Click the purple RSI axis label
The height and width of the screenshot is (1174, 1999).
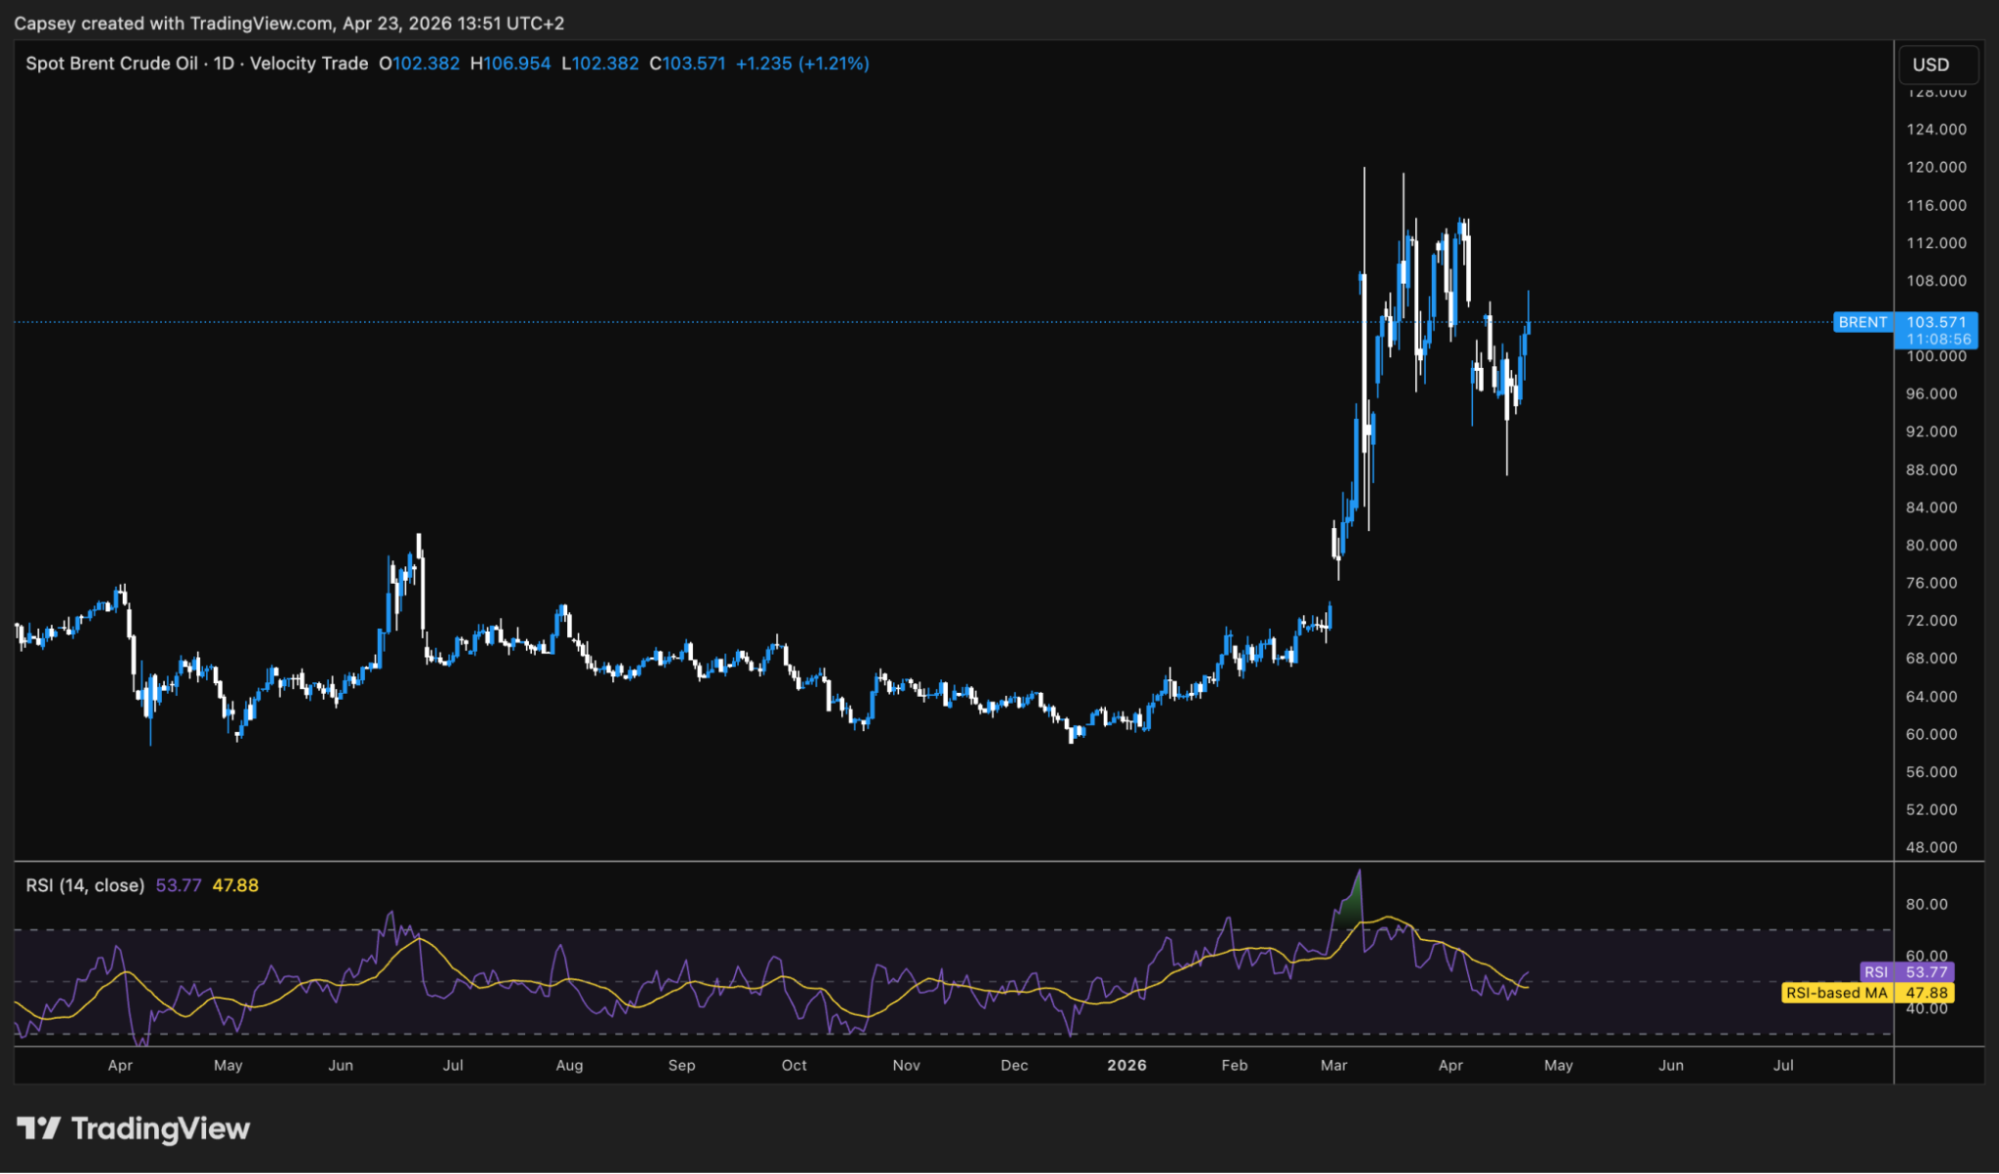point(1875,972)
